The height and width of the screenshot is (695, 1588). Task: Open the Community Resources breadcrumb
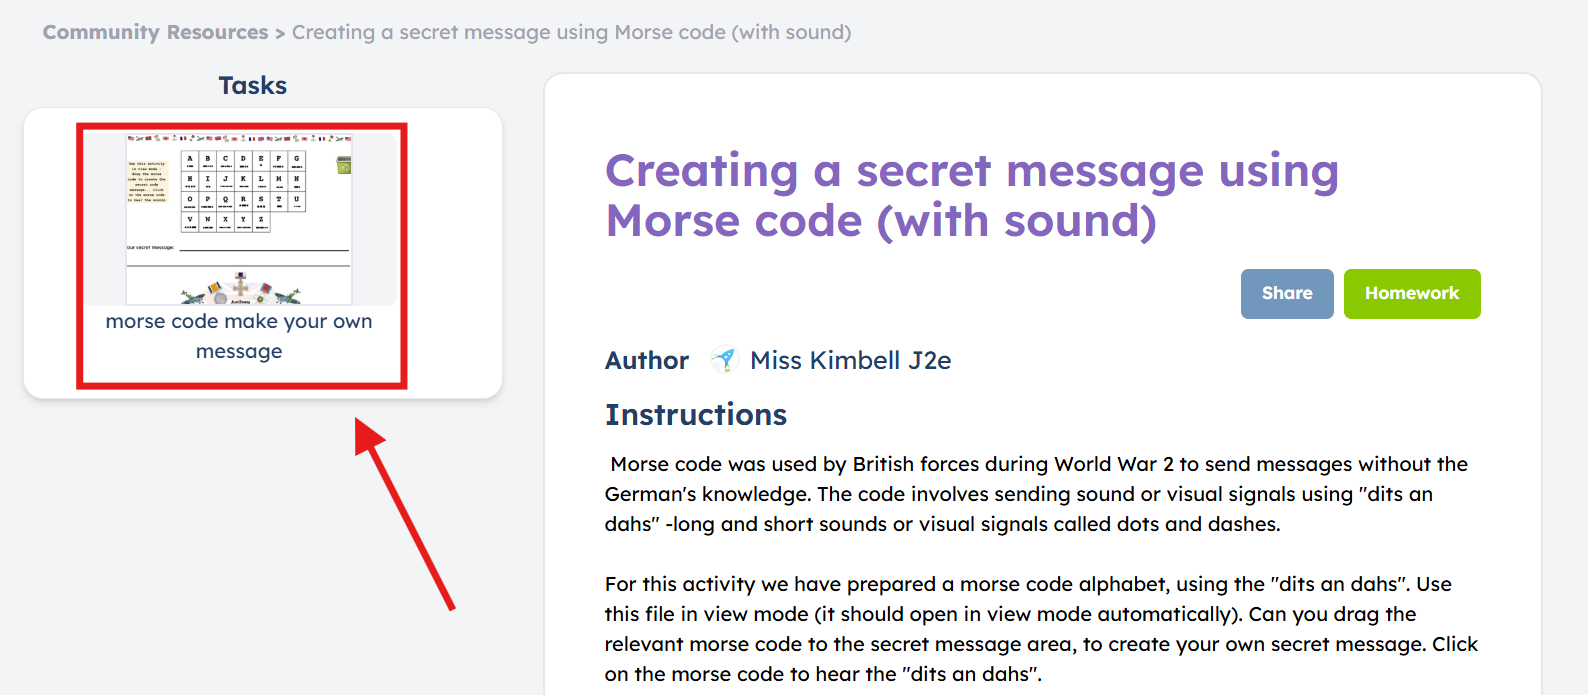[155, 32]
